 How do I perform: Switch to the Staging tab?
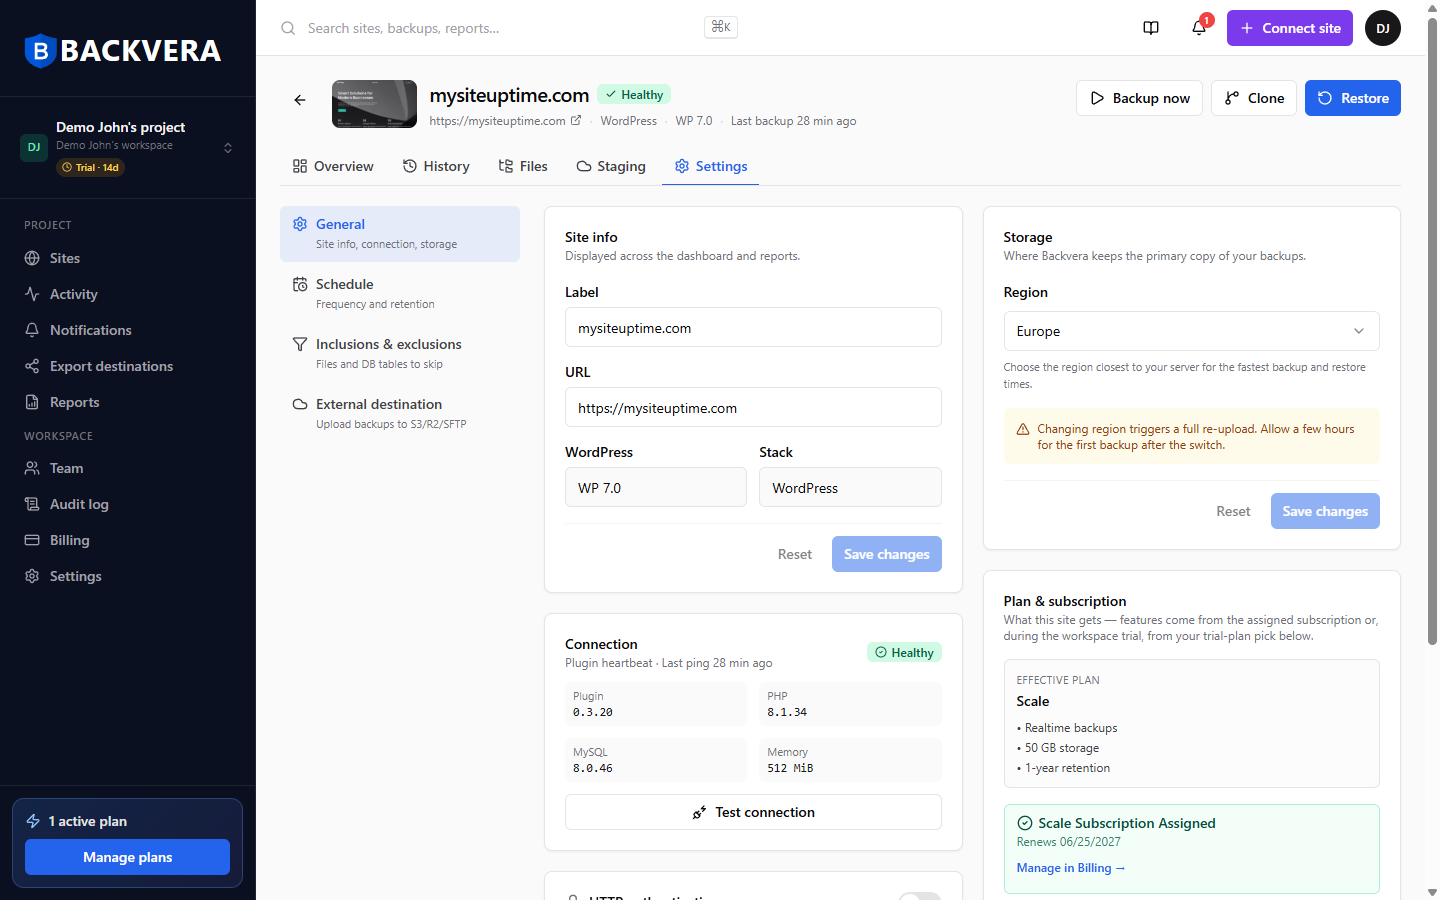coord(611,166)
